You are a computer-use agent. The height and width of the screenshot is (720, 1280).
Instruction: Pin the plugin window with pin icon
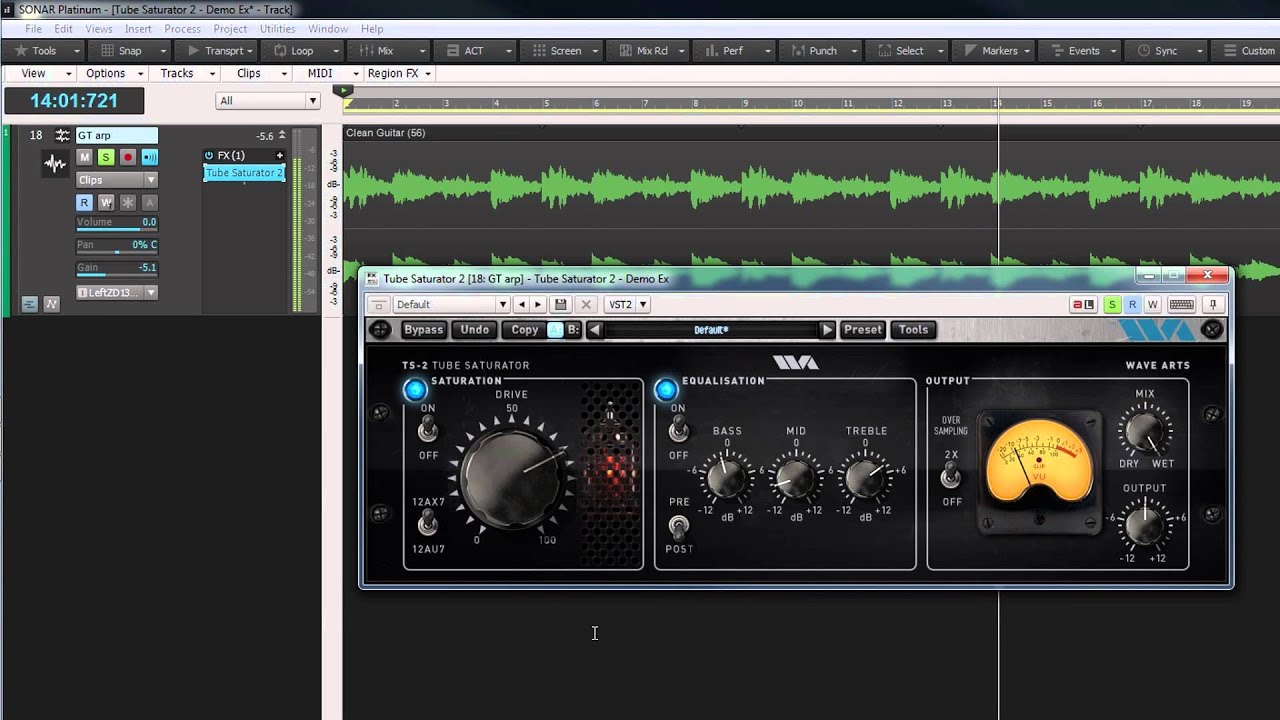(1213, 304)
